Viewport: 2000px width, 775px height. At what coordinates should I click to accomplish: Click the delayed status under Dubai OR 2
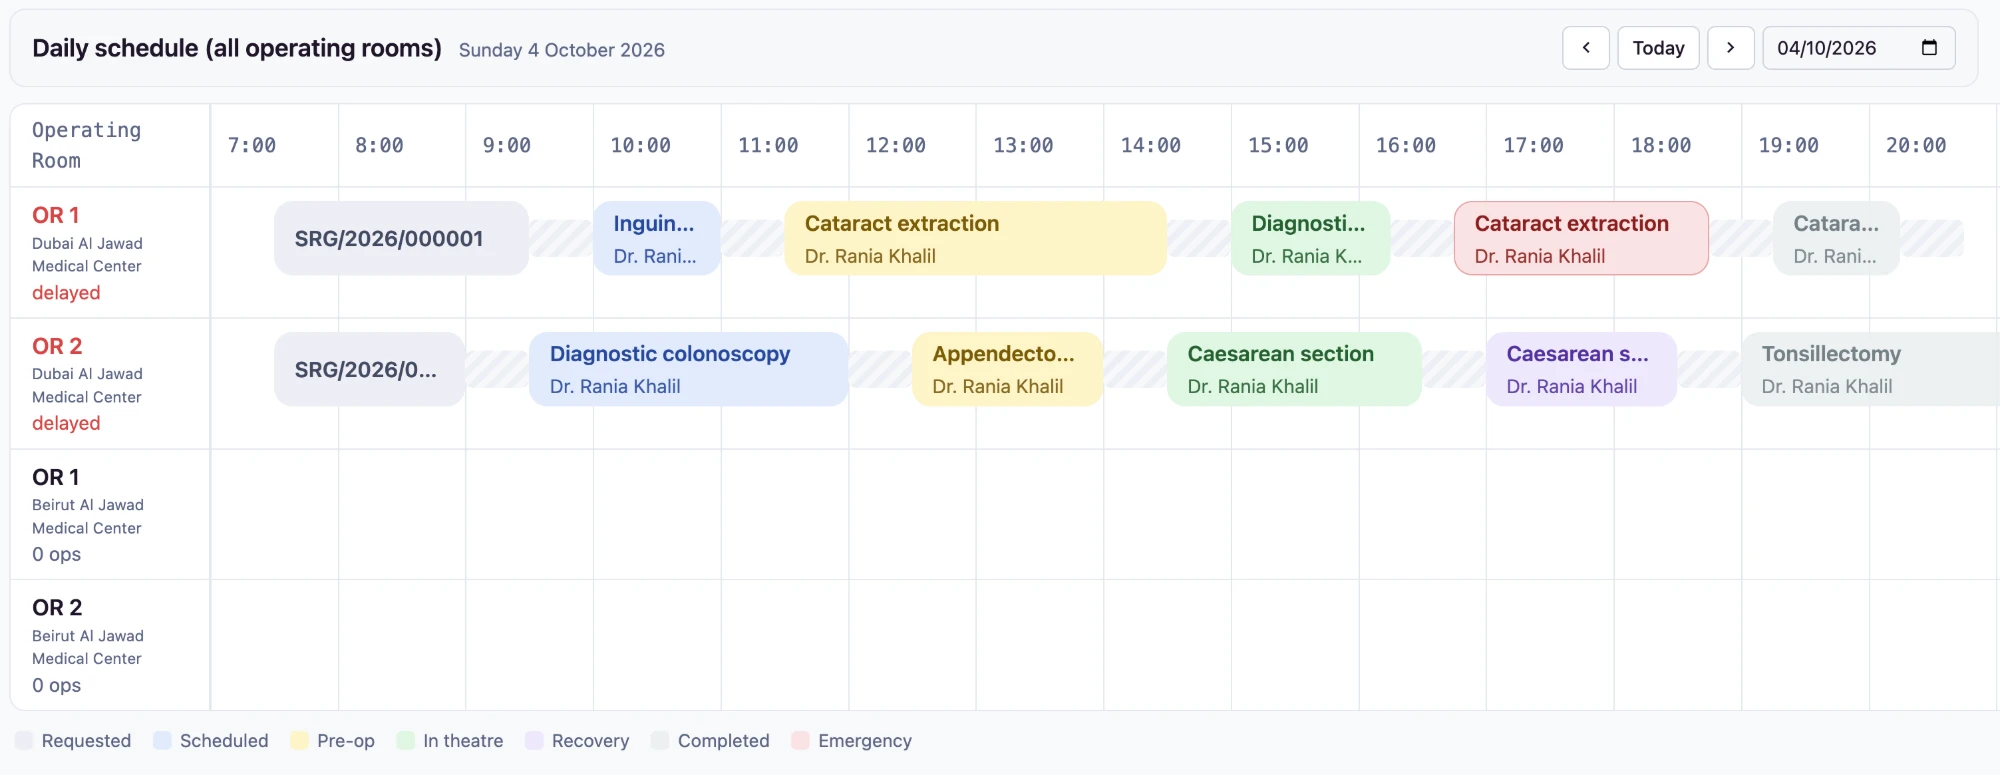click(x=66, y=423)
